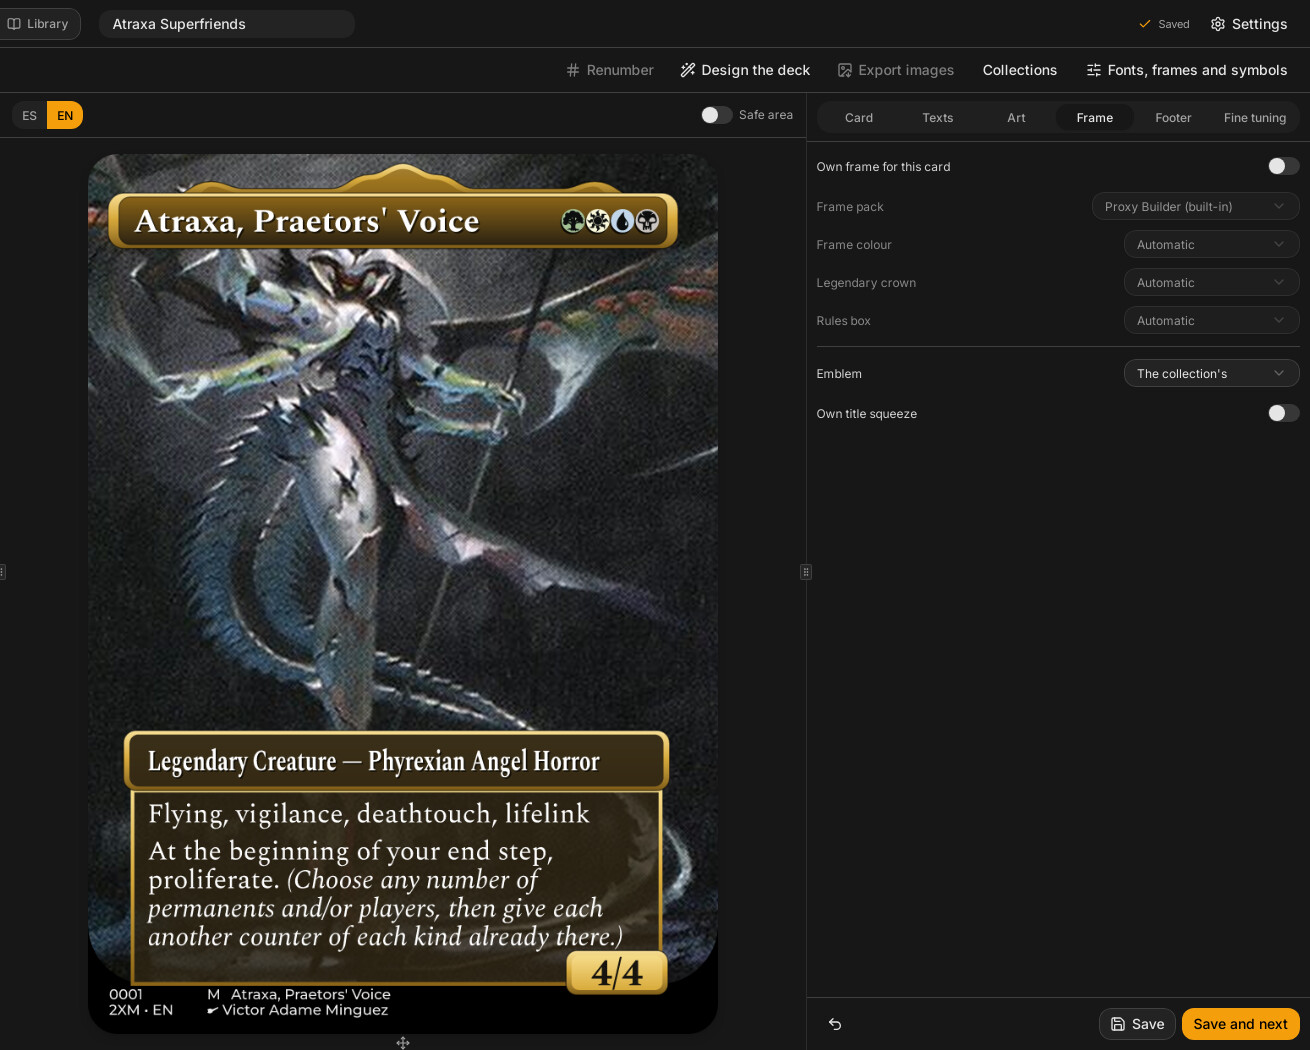Toggle the Safe area switch

tap(716, 115)
